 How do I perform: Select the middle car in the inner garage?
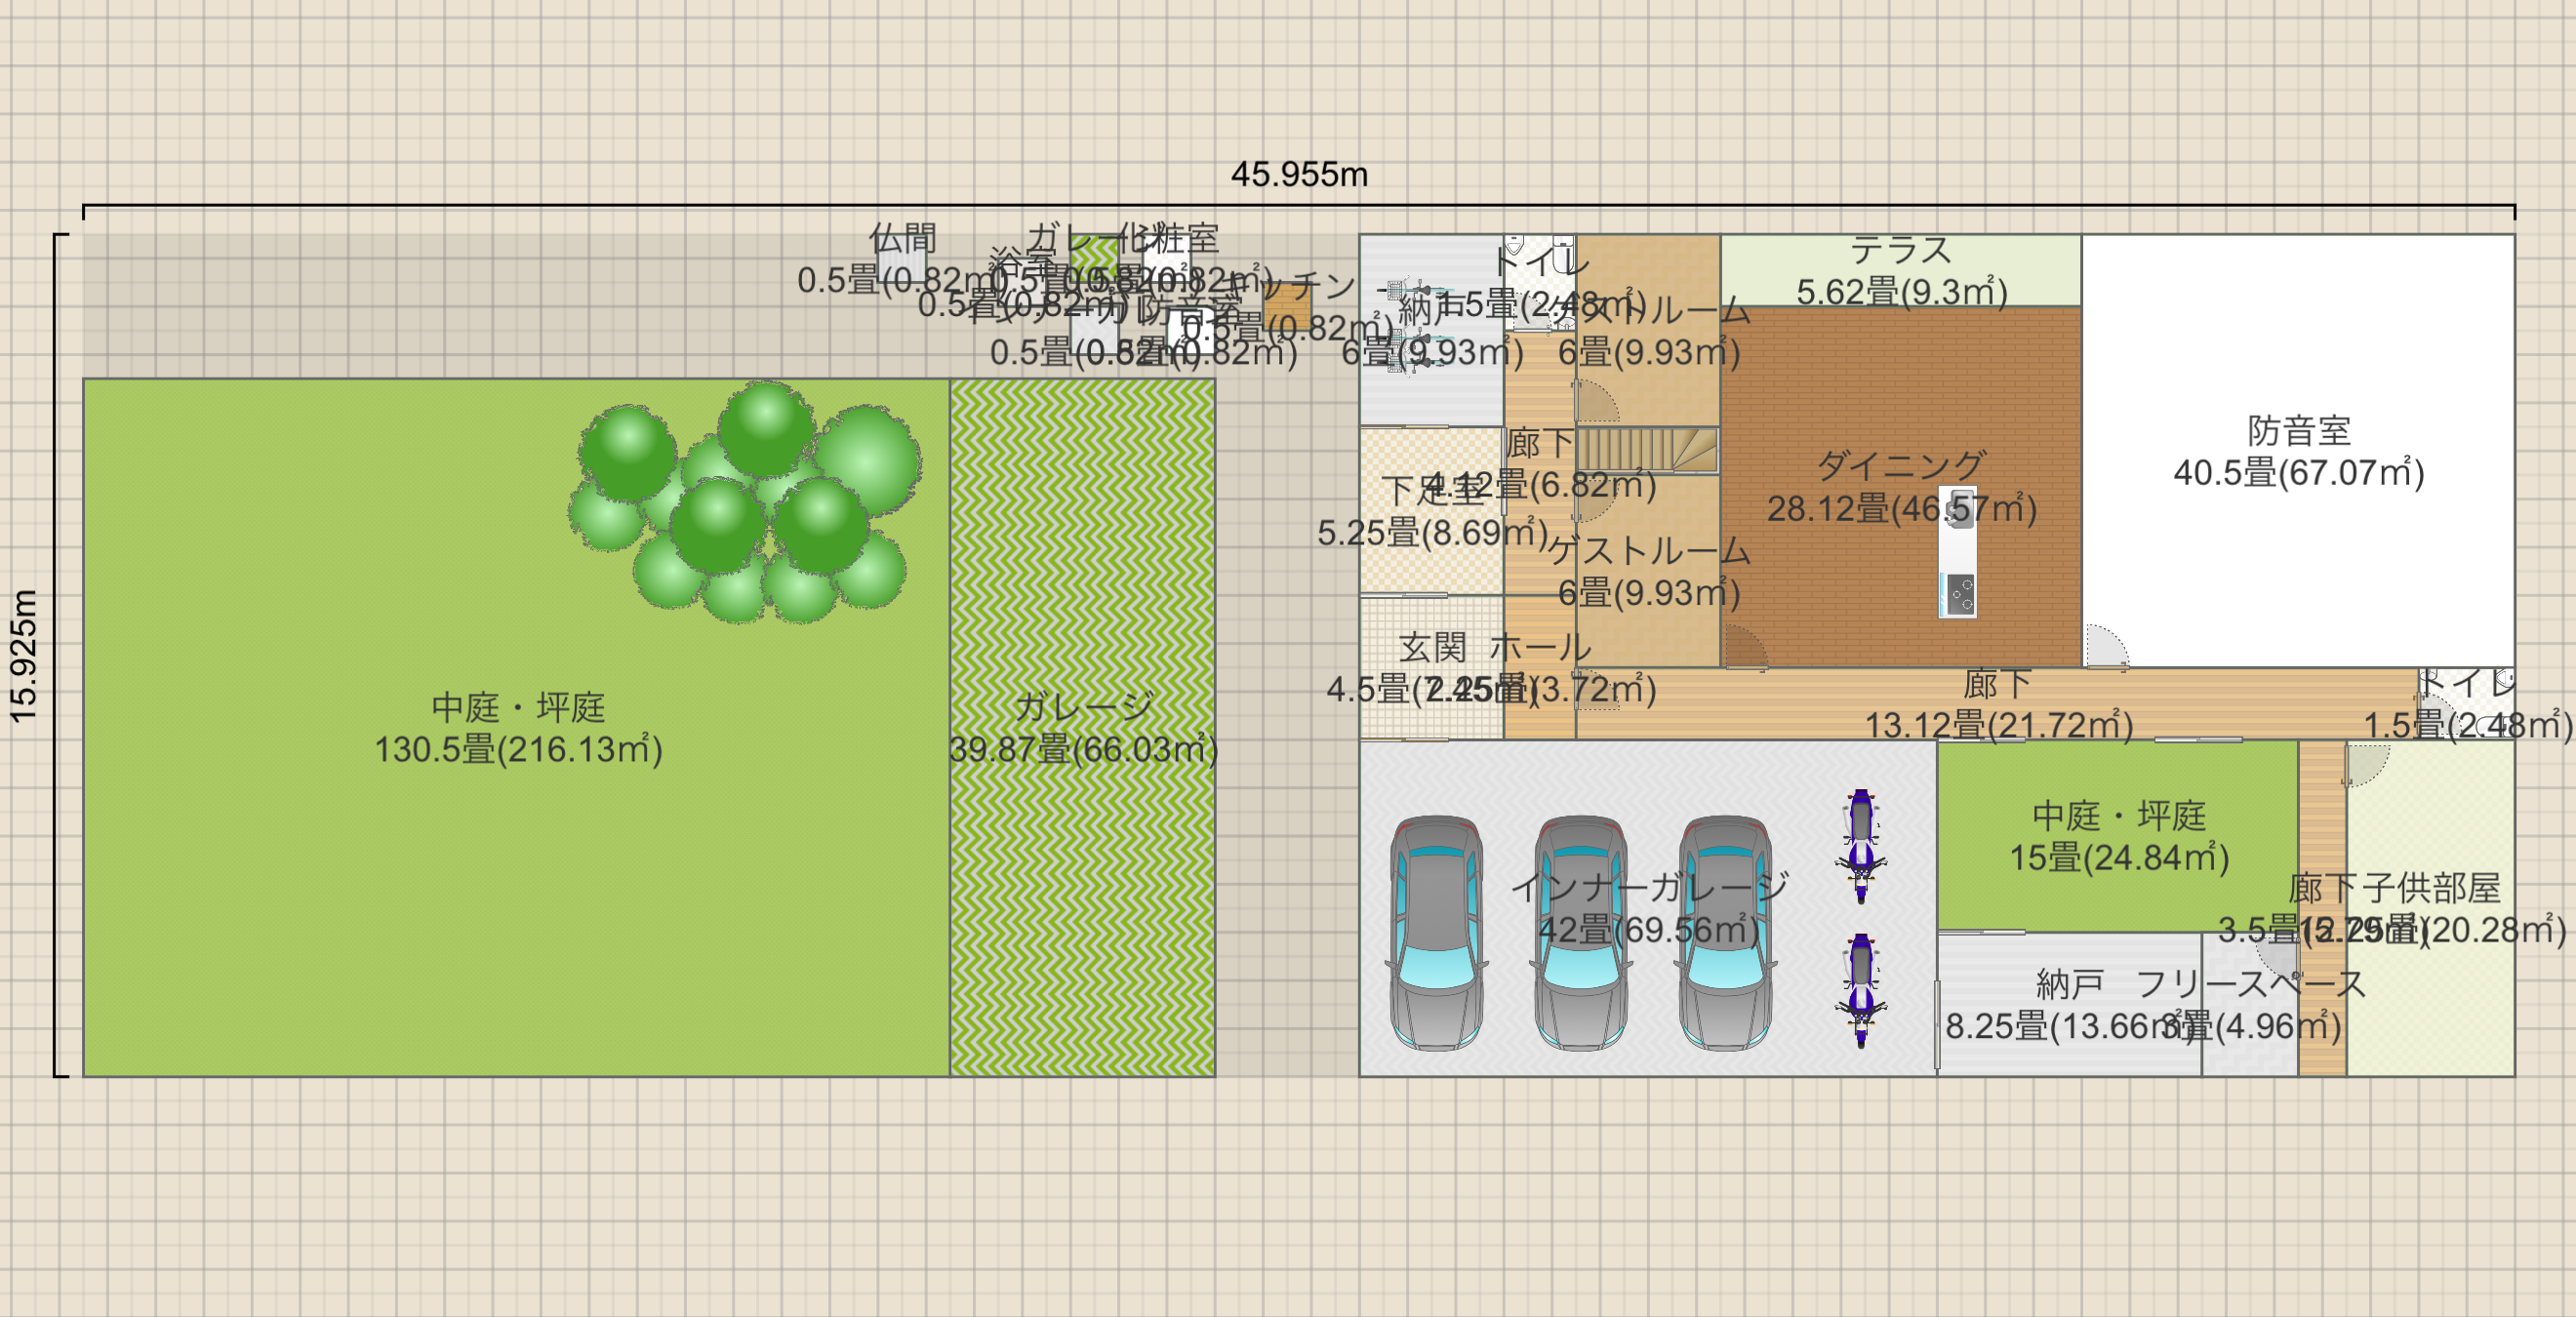click(x=1580, y=933)
